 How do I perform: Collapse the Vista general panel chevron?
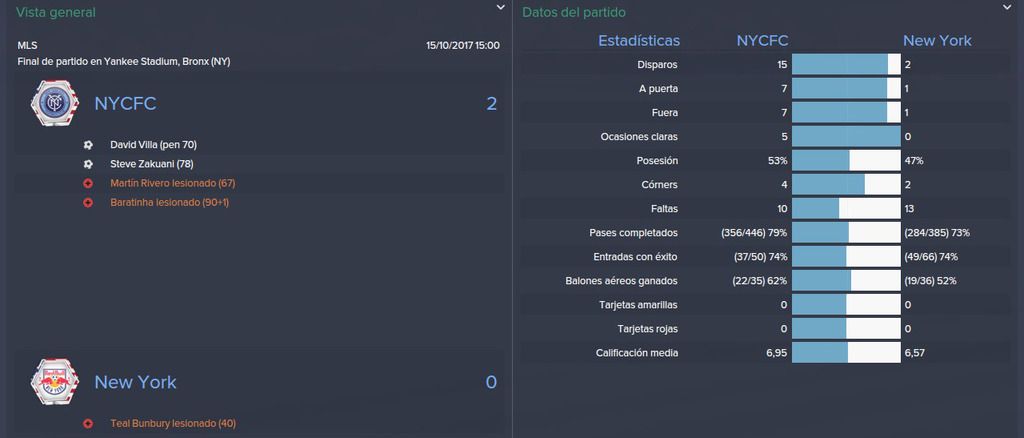click(500, 7)
